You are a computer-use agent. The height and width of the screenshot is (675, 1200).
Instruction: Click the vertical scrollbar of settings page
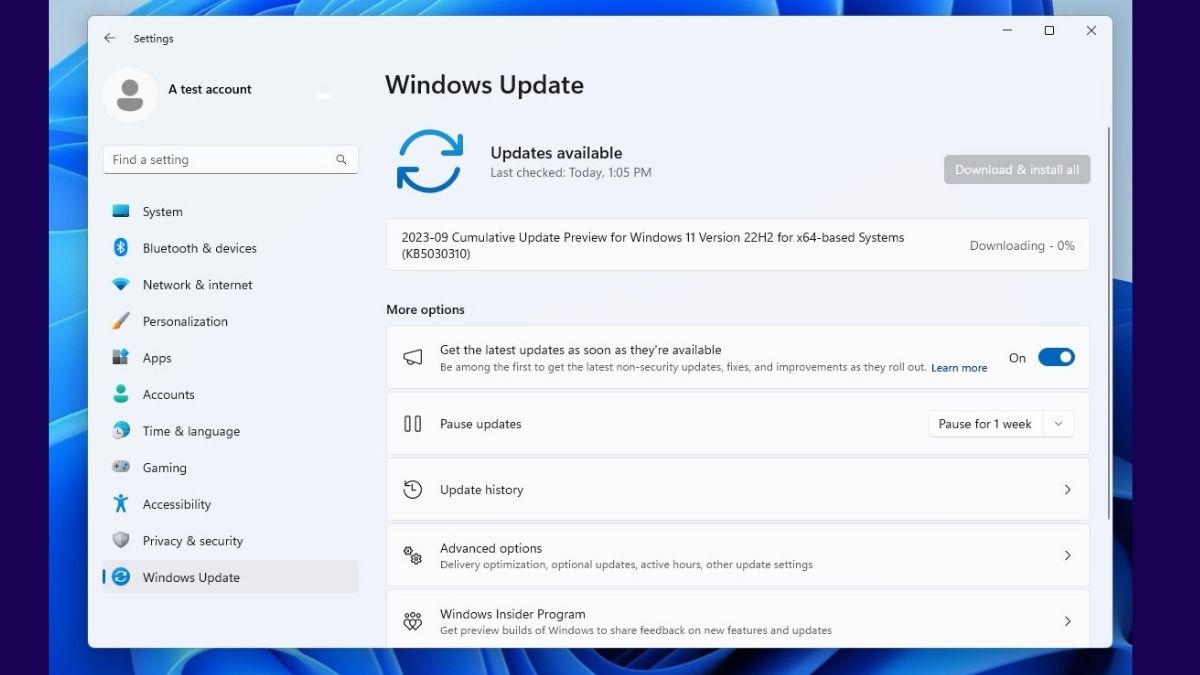[x=1108, y=322]
